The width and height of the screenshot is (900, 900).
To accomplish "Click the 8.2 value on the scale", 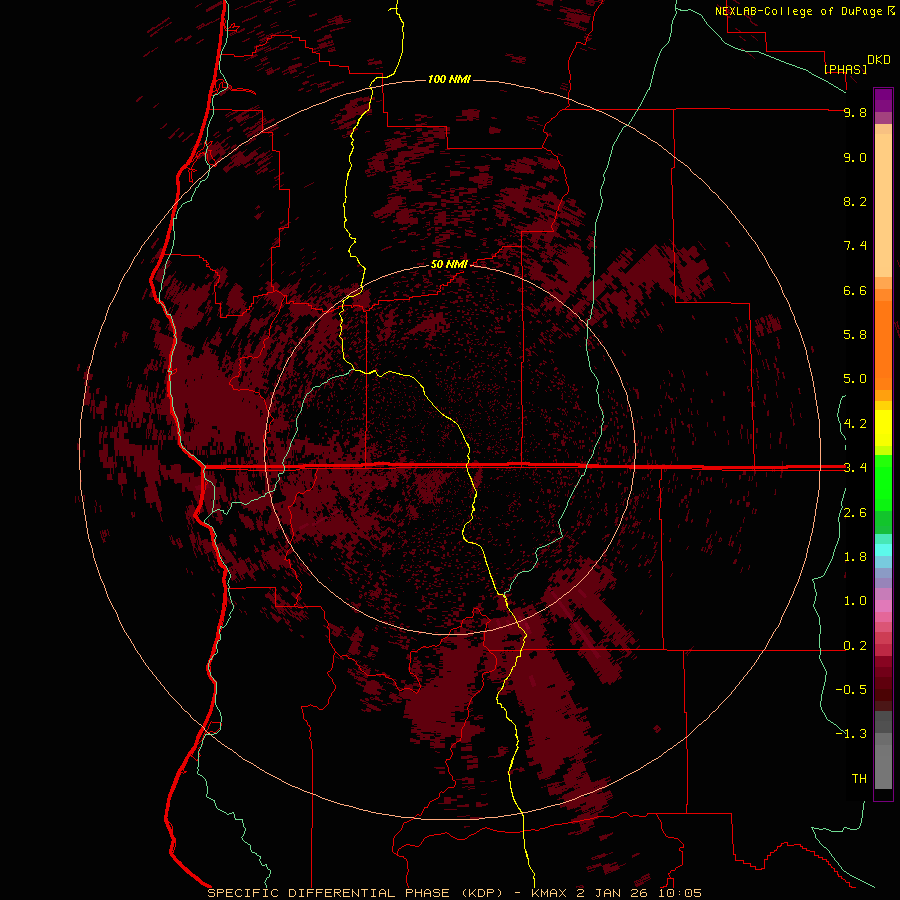I will (x=855, y=201).
